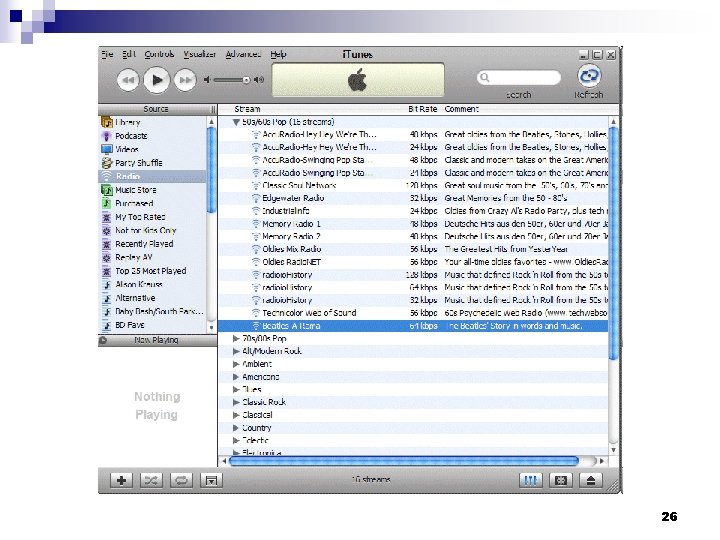Toggle artwork viewer button in bottom bar

click(211, 480)
